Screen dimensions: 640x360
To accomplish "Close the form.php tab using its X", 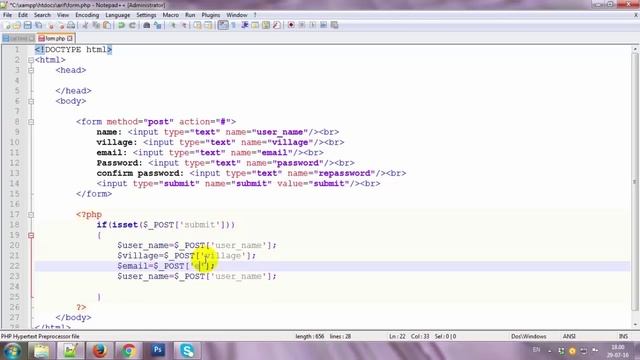I will coord(70,38).
